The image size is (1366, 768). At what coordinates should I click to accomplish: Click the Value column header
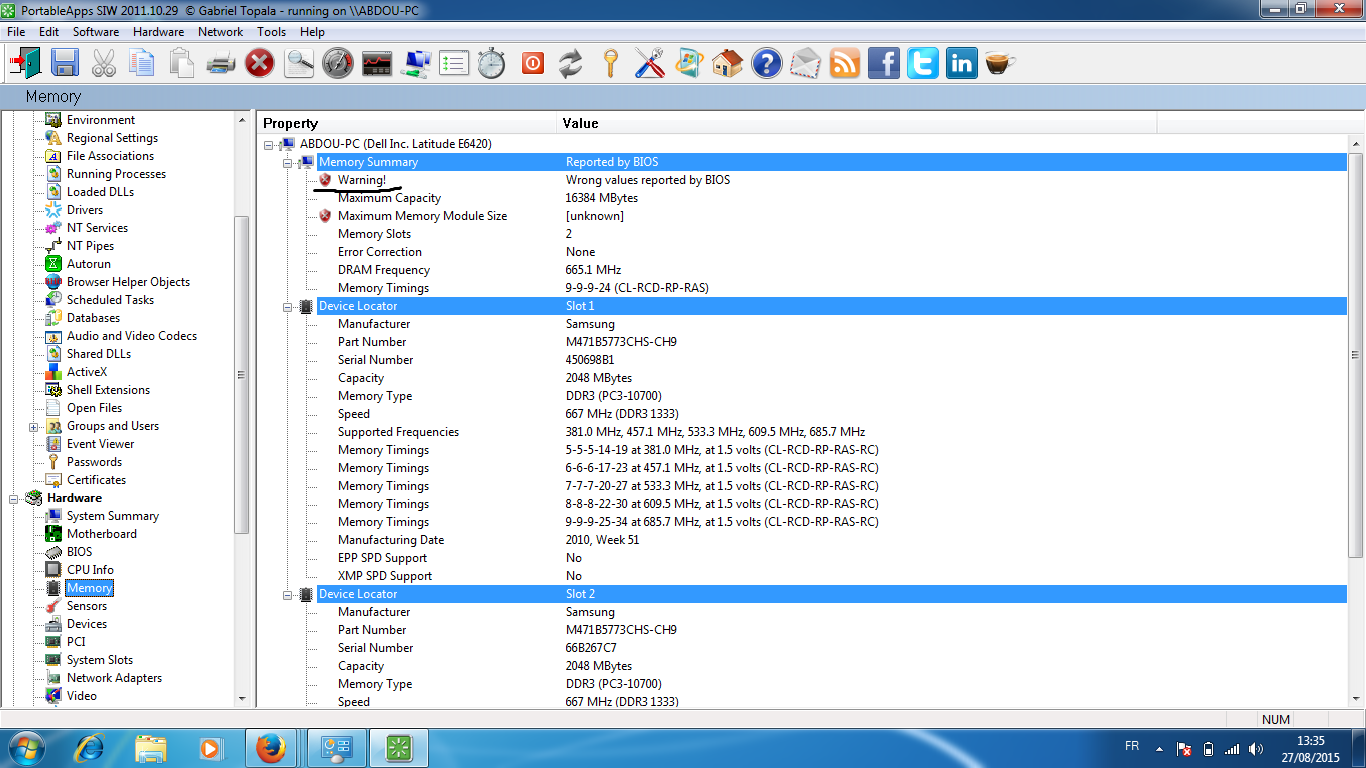click(856, 123)
